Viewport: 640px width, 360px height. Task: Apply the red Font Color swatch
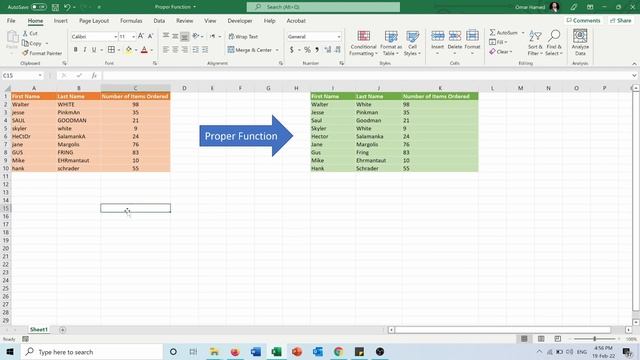pos(144,50)
